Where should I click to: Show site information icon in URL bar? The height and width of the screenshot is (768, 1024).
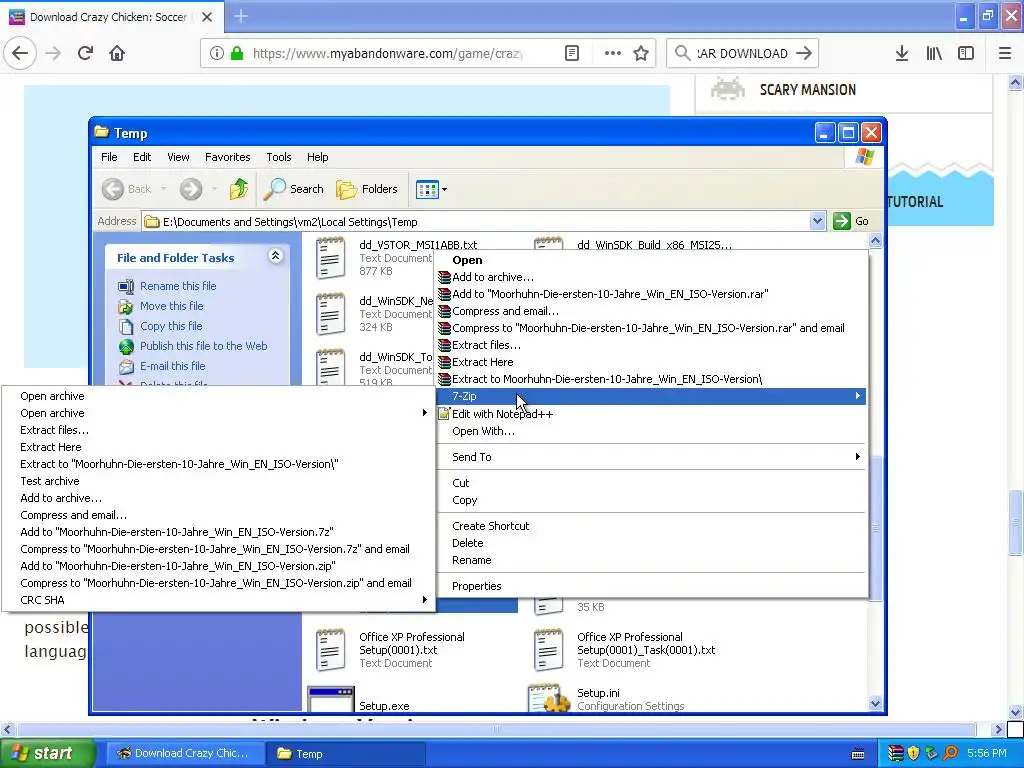pos(217,54)
